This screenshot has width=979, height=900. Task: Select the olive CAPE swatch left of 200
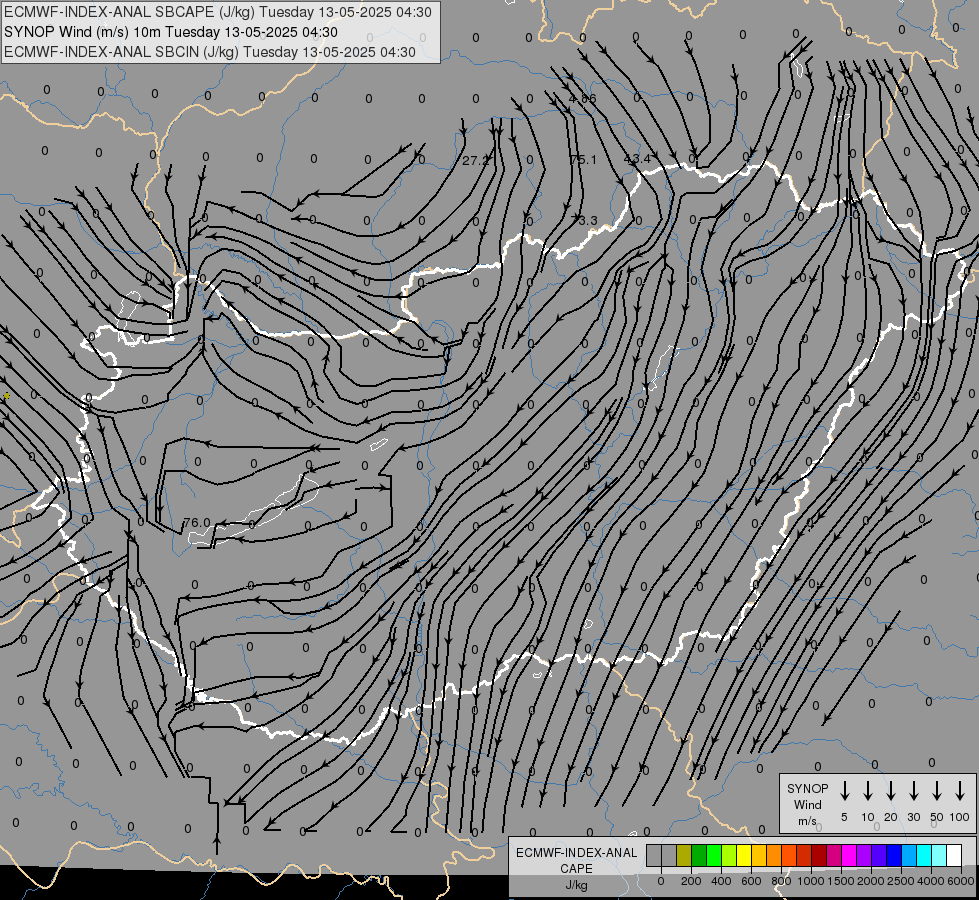pos(684,855)
